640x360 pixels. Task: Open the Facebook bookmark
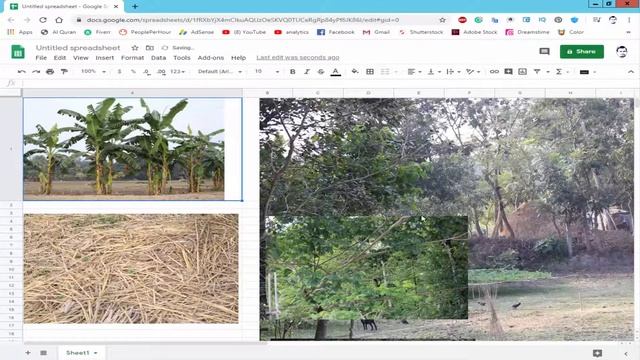click(336, 32)
